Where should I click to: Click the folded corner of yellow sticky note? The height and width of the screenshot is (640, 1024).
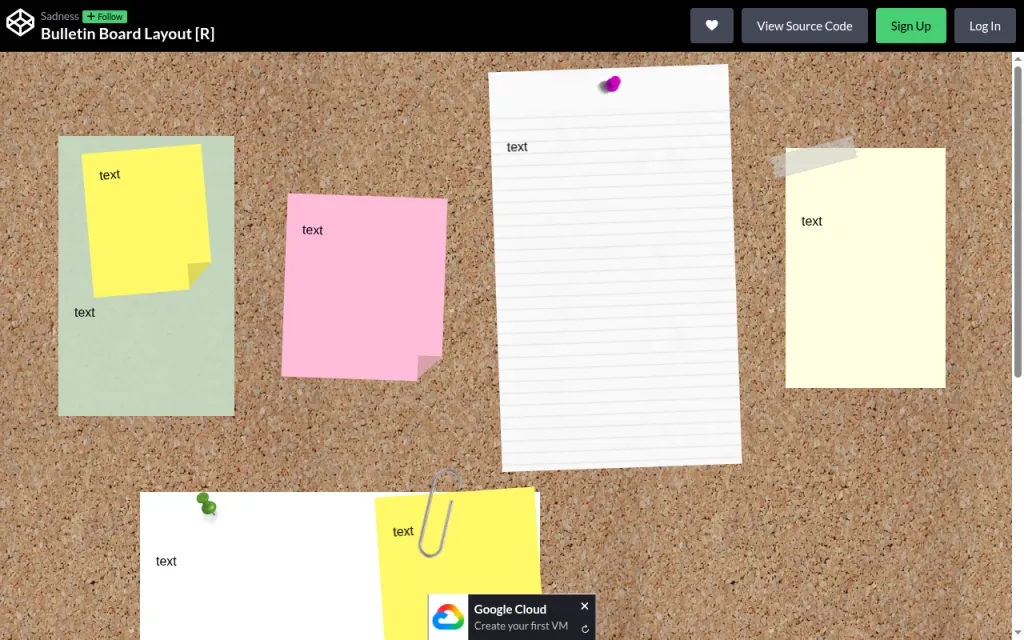click(x=198, y=274)
